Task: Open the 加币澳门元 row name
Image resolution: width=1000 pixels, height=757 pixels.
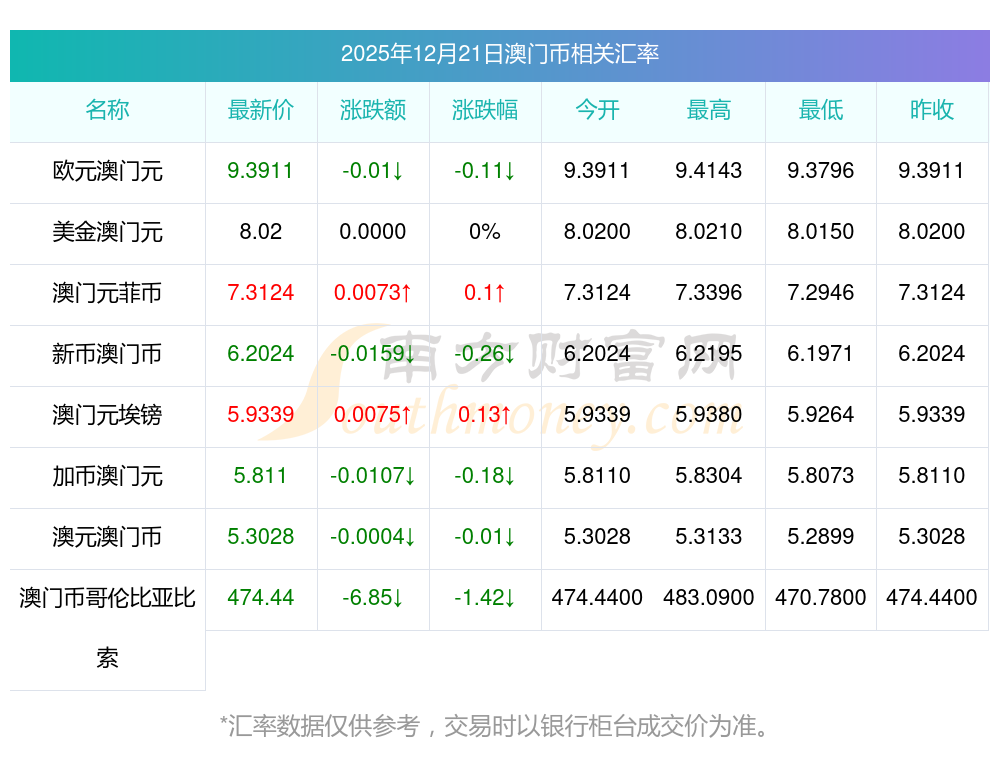Action: click(107, 476)
